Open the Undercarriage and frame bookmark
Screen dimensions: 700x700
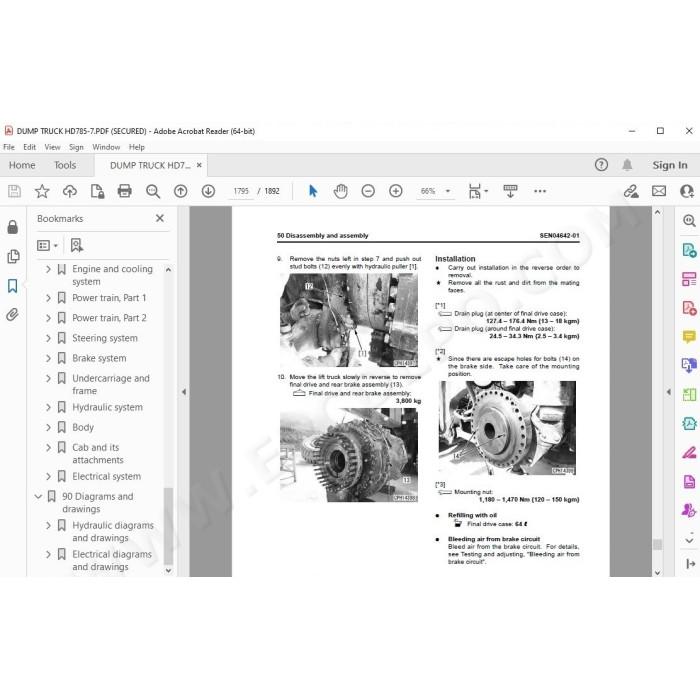tap(111, 384)
